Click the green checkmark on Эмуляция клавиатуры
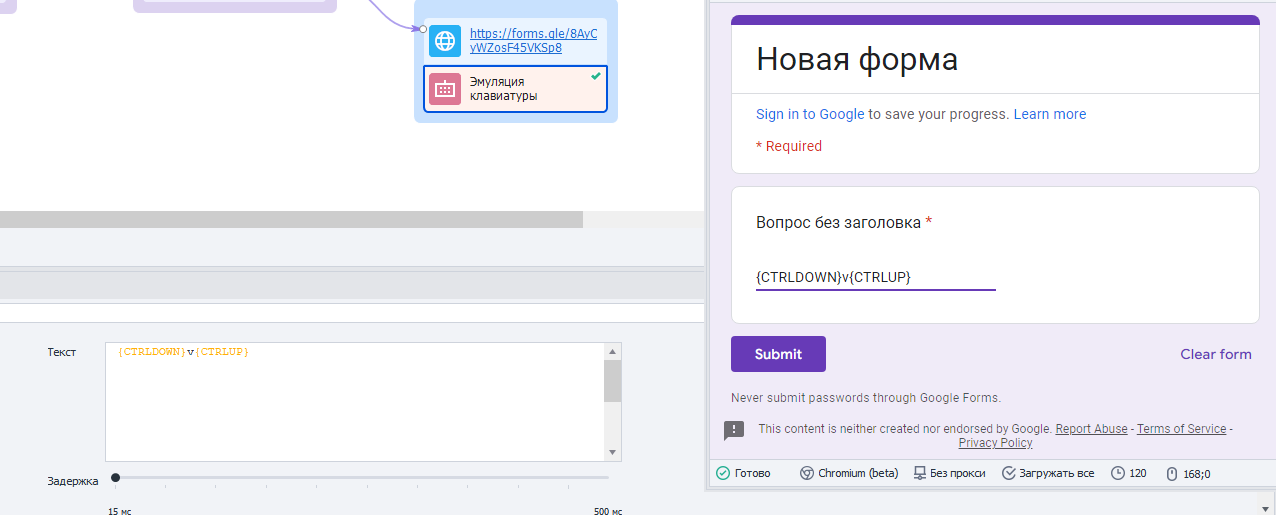This screenshot has height=515, width=1276. 596,76
